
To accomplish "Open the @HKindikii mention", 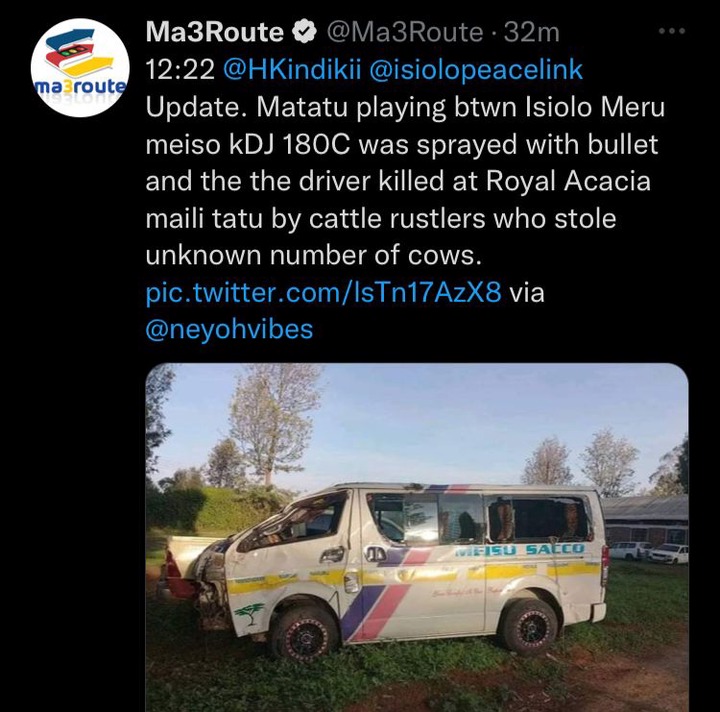I will [x=292, y=70].
